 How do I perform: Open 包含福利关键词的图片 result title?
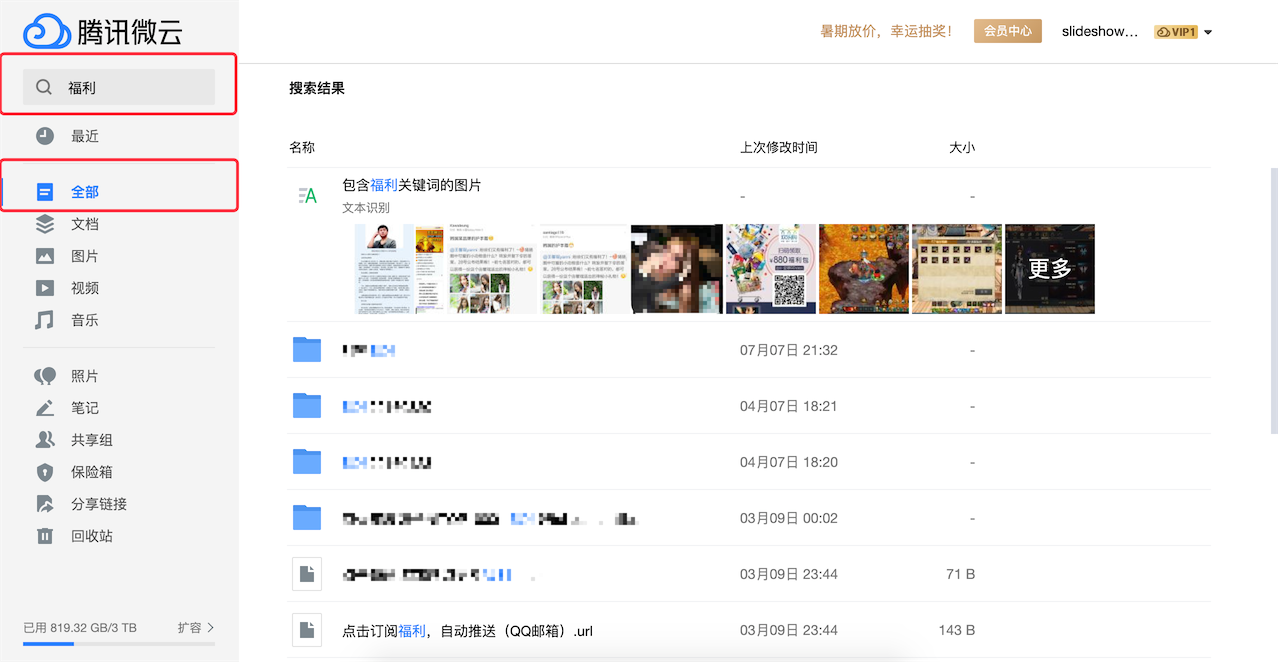[x=412, y=185]
